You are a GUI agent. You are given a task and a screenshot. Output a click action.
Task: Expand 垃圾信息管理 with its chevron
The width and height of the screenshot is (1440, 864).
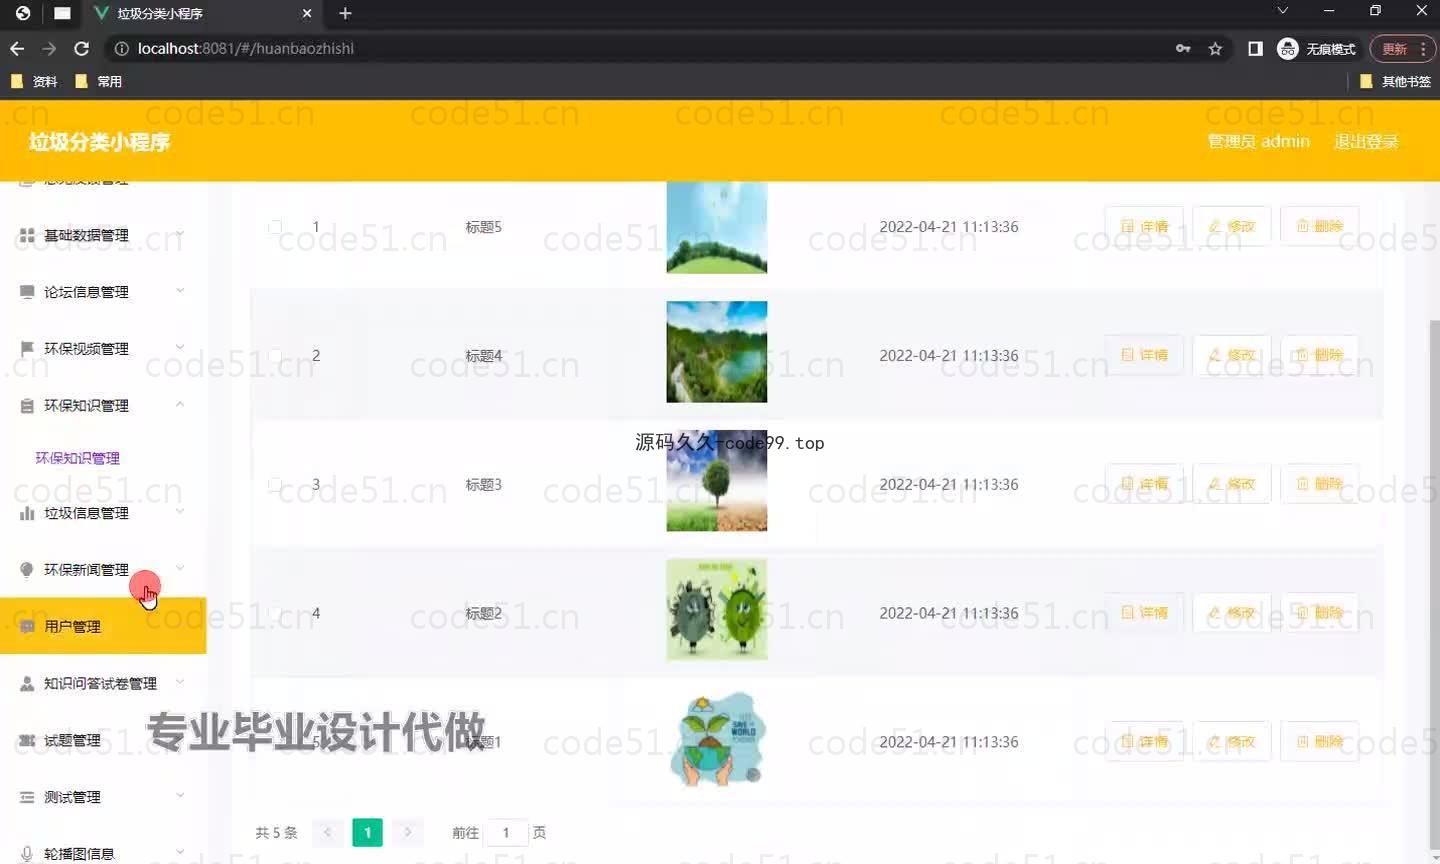(x=180, y=512)
